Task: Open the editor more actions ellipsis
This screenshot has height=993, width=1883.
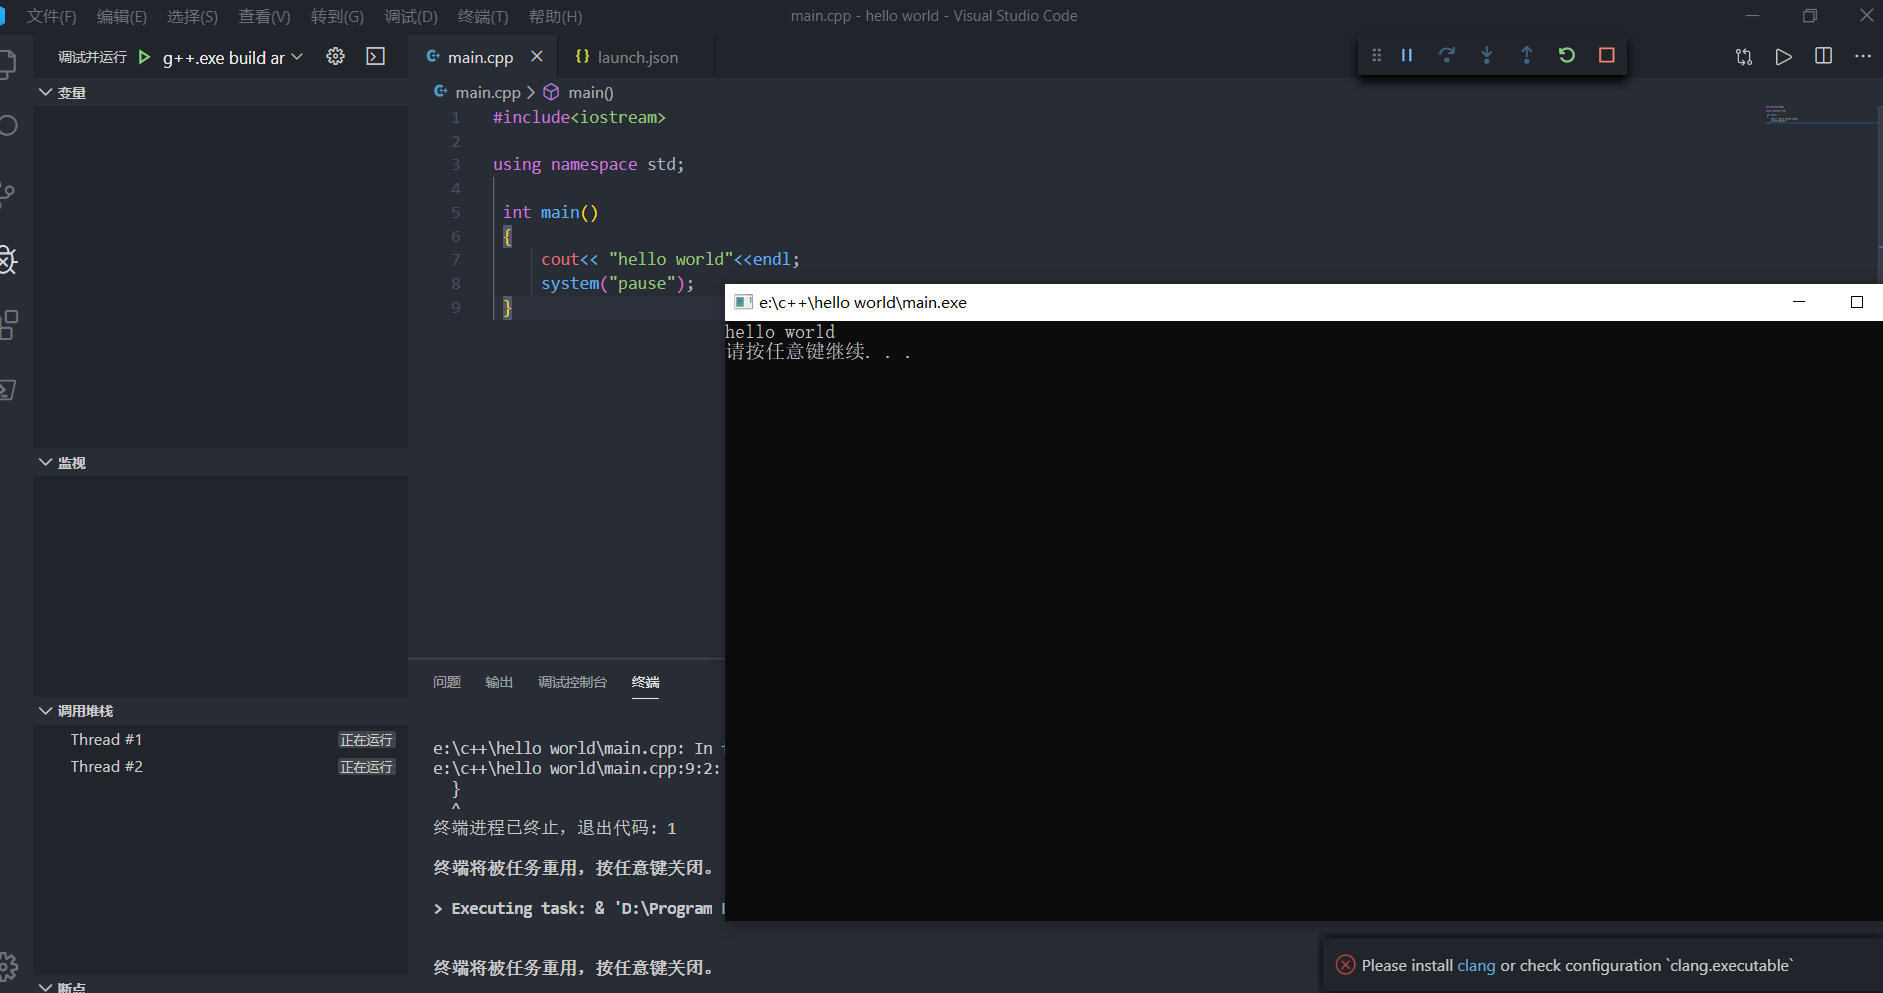Action: pyautogui.click(x=1863, y=57)
